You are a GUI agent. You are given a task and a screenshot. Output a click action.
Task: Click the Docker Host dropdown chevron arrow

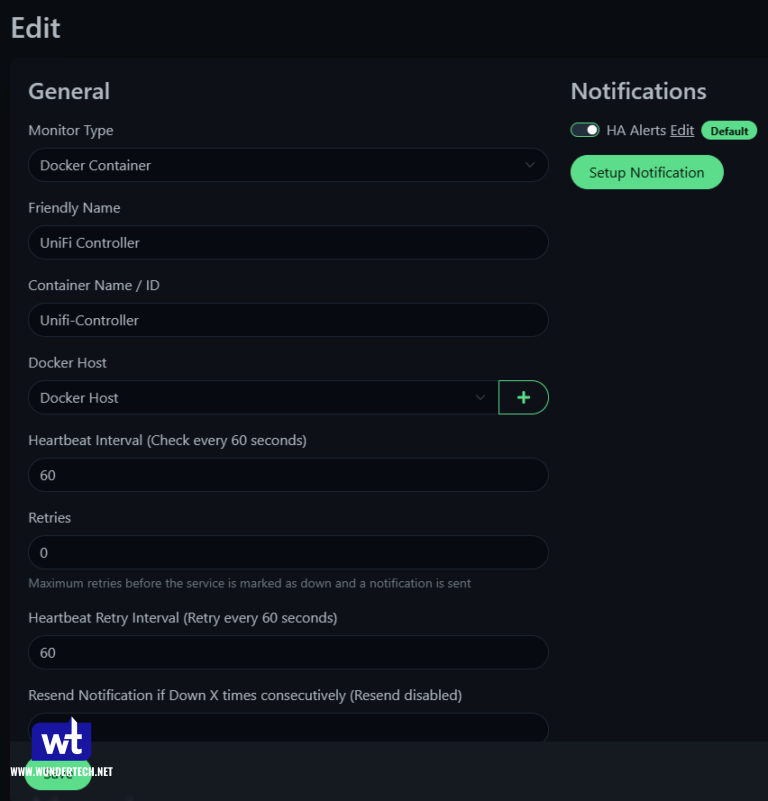pos(480,397)
